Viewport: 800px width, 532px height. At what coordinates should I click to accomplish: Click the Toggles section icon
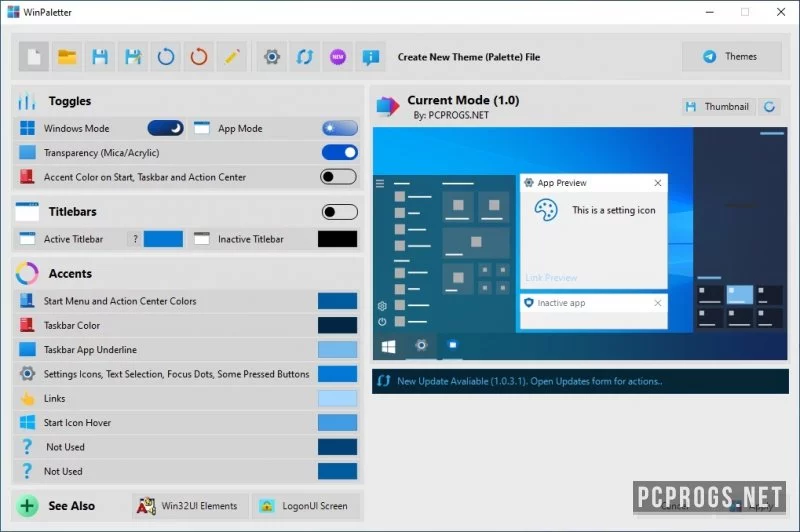click(x=27, y=101)
